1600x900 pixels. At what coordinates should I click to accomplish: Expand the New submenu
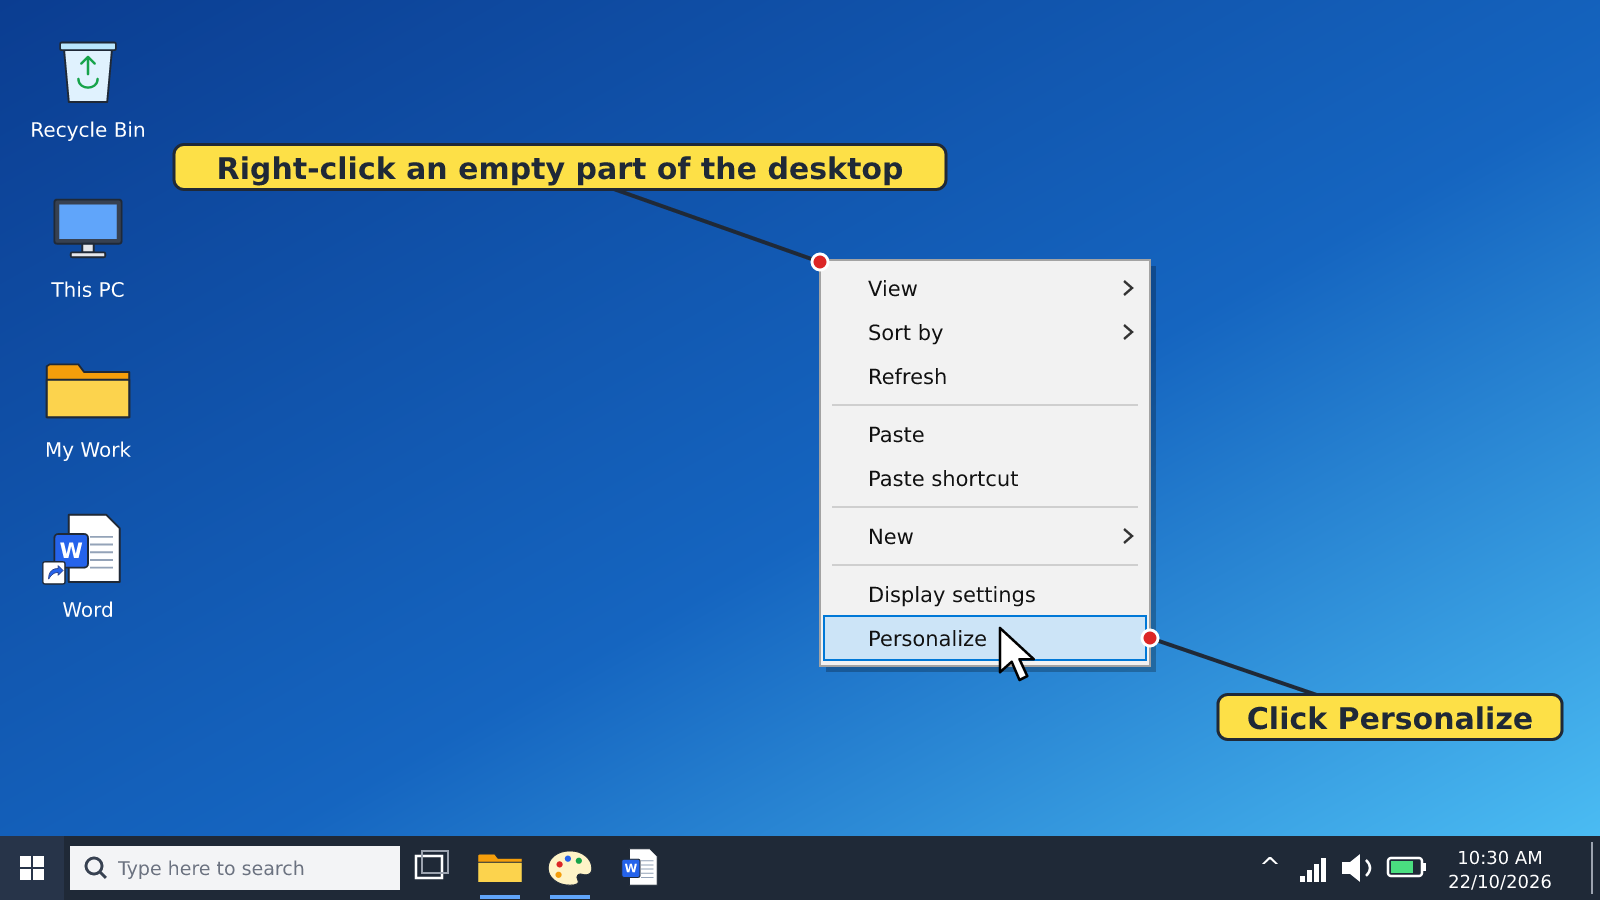click(x=985, y=536)
